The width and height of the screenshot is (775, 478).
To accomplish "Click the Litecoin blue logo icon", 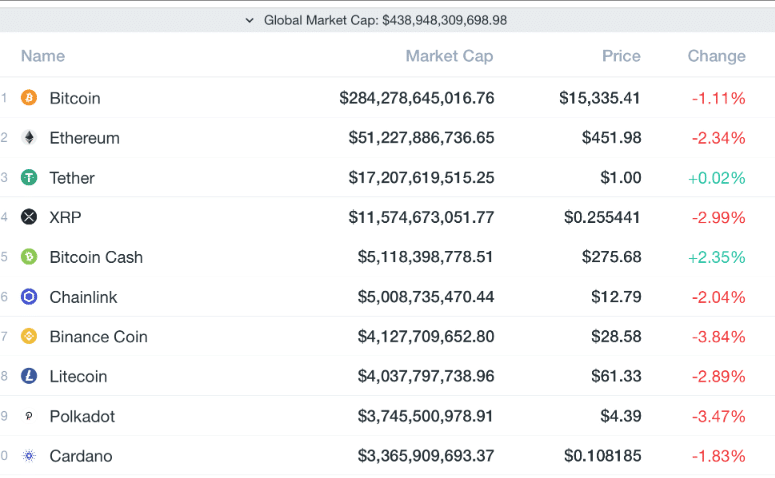I will (29, 376).
